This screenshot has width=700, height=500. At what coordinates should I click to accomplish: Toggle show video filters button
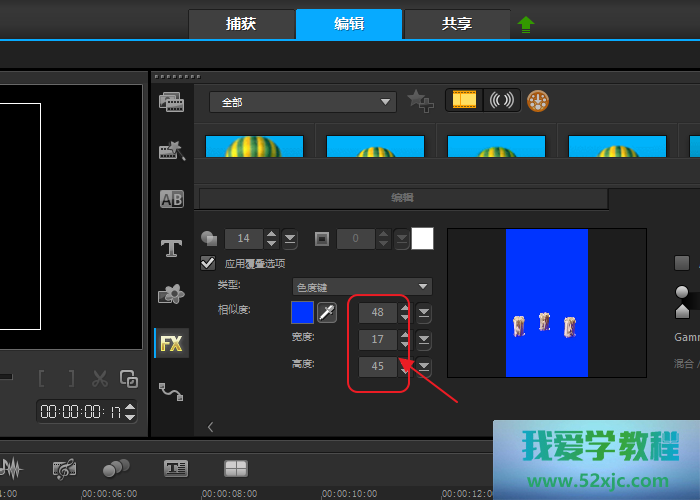point(463,101)
